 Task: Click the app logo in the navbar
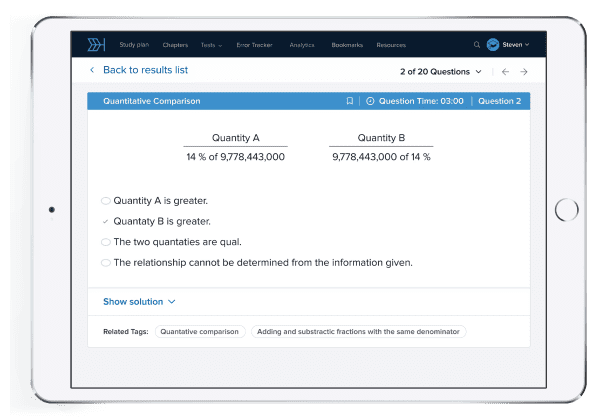pos(95,44)
